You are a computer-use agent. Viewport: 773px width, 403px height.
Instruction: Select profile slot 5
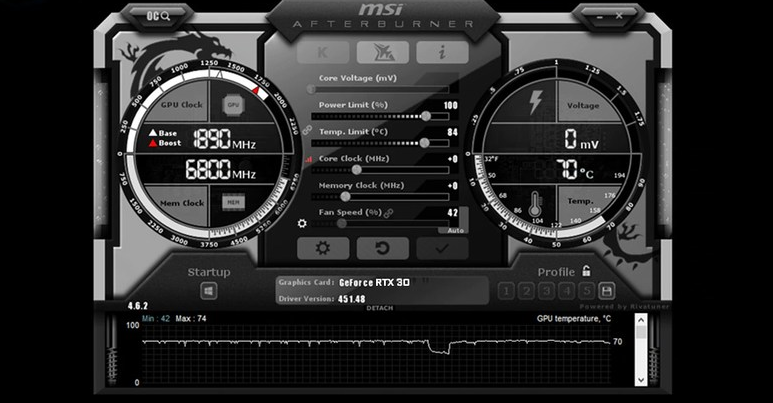pos(587,291)
